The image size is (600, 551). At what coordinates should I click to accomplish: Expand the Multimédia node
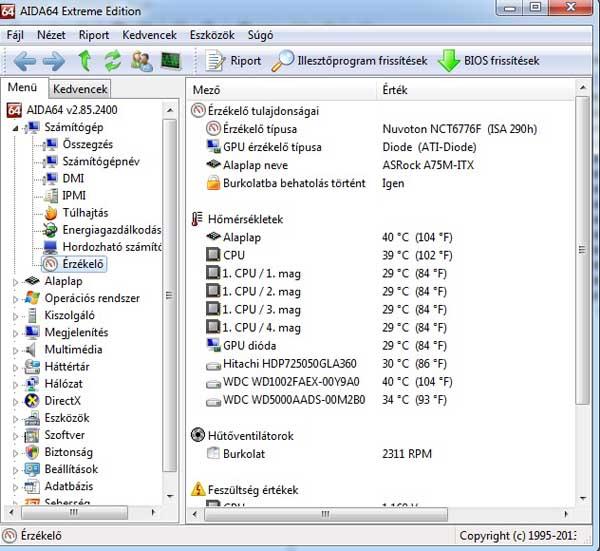click(15, 351)
